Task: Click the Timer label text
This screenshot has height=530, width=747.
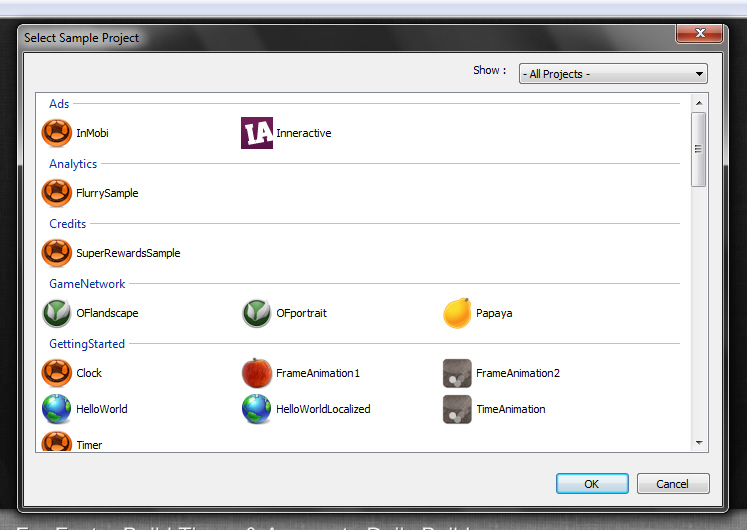Action: pyautogui.click(x=89, y=445)
